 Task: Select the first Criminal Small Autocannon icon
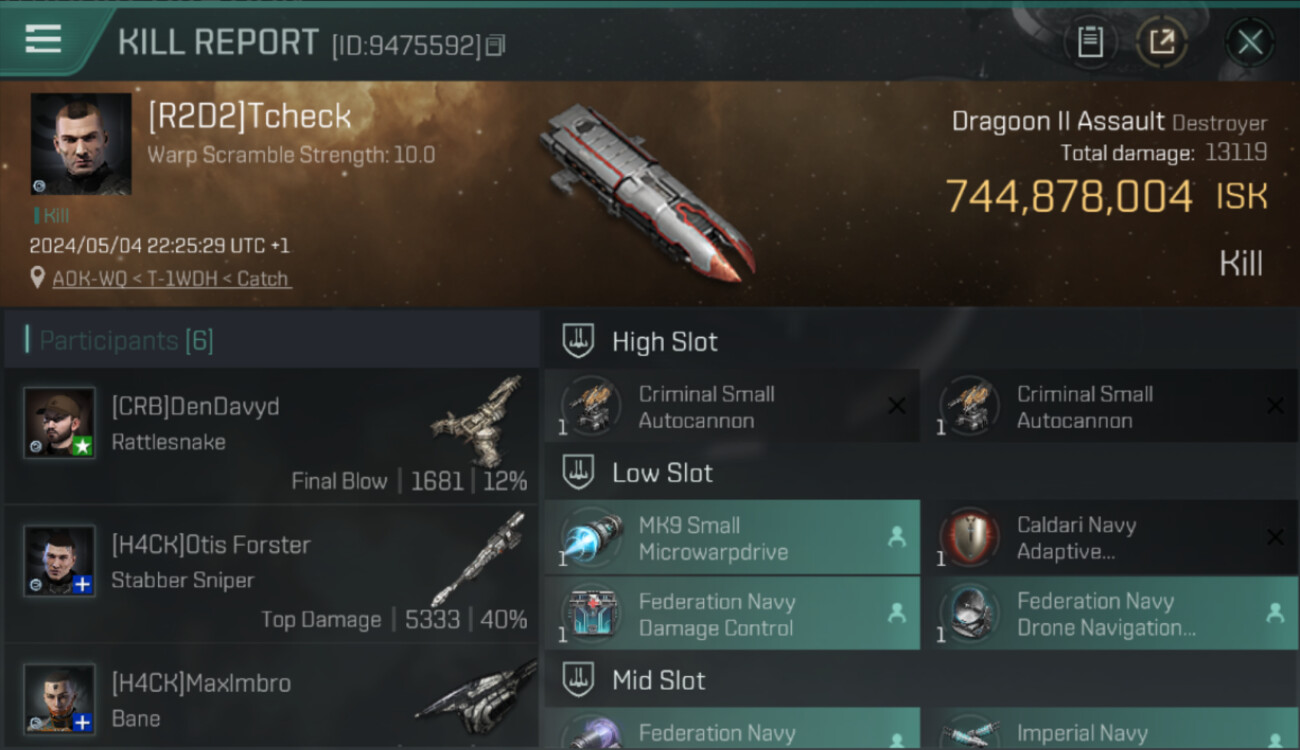591,406
